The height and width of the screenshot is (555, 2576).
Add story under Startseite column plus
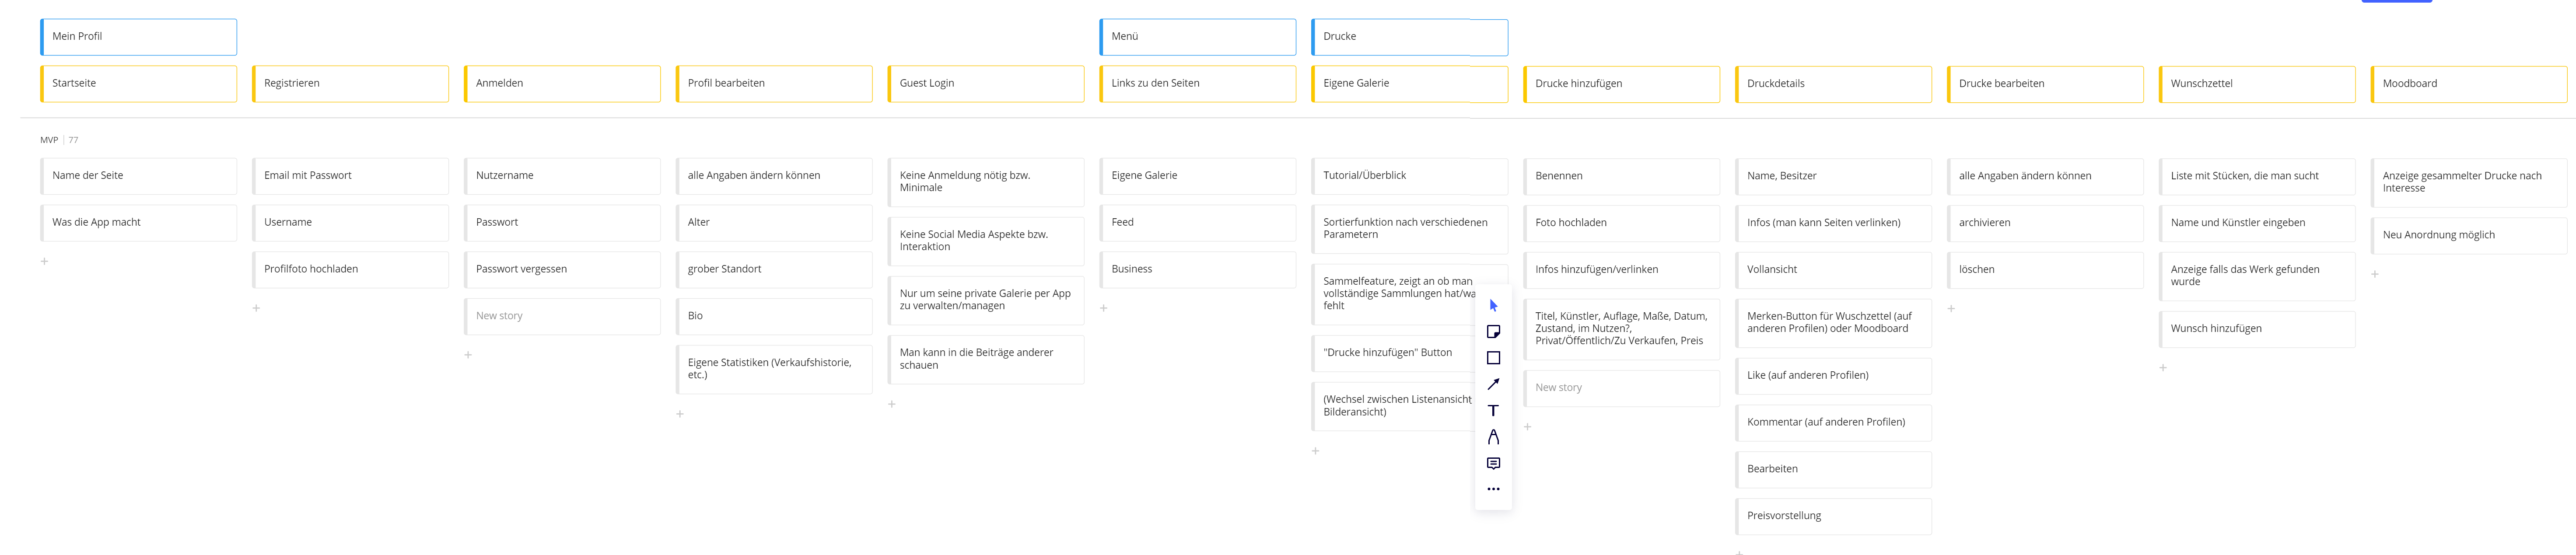click(x=44, y=261)
